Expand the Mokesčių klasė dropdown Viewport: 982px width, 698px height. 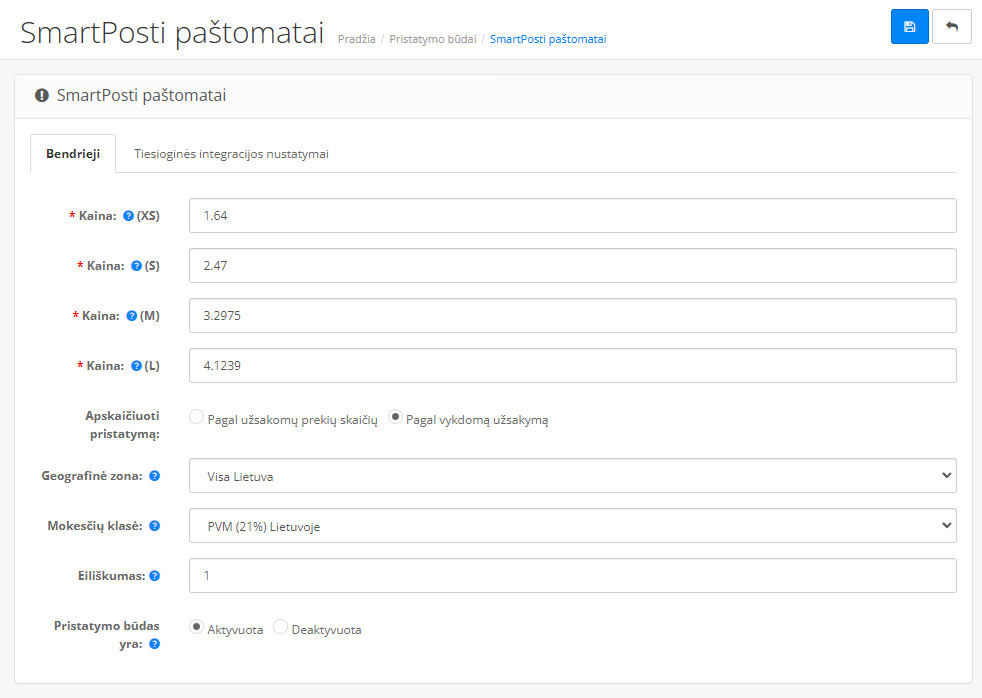572,526
